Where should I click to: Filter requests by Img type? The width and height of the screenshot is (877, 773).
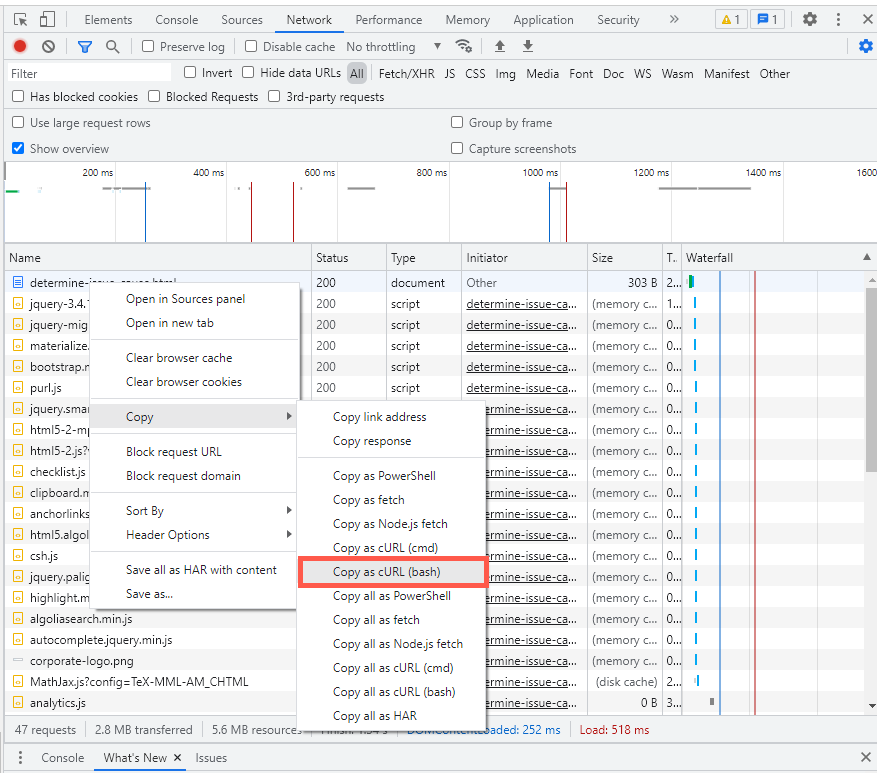click(506, 74)
